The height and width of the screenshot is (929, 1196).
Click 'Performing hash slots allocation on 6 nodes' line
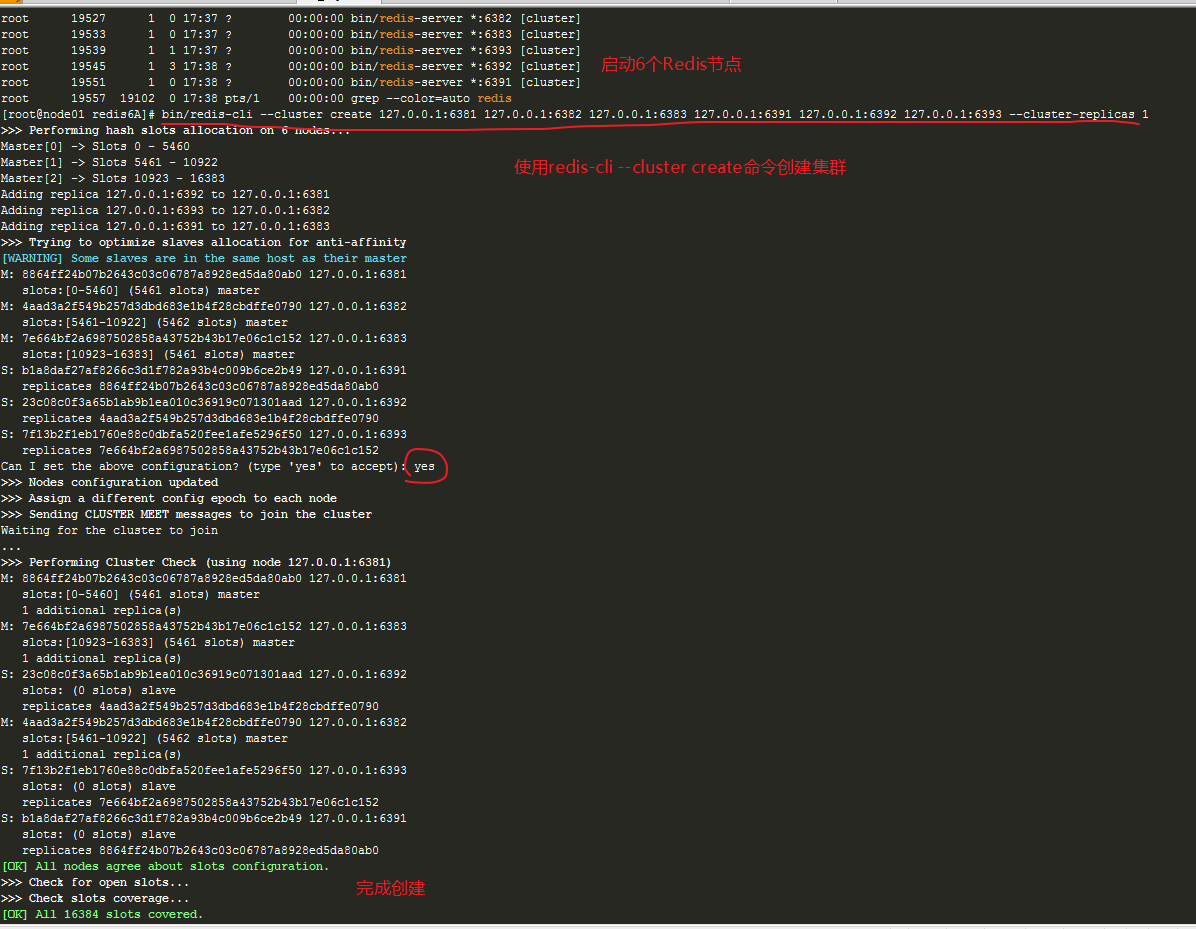pos(175,130)
